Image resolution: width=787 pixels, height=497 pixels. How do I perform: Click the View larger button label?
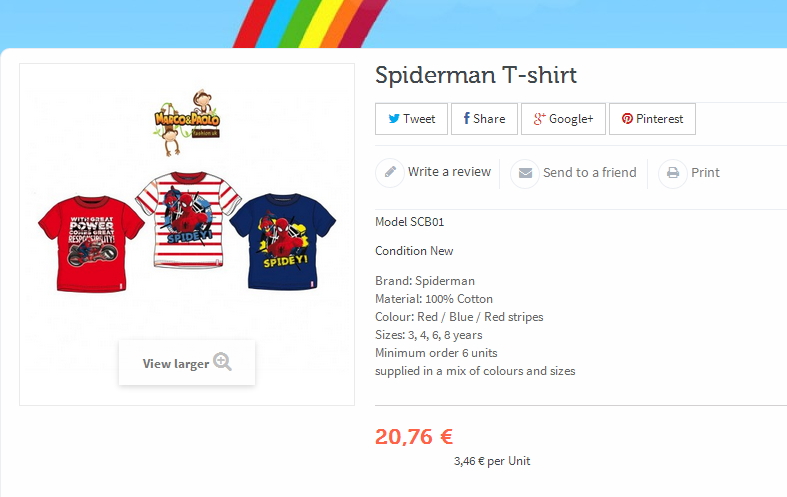(176, 363)
